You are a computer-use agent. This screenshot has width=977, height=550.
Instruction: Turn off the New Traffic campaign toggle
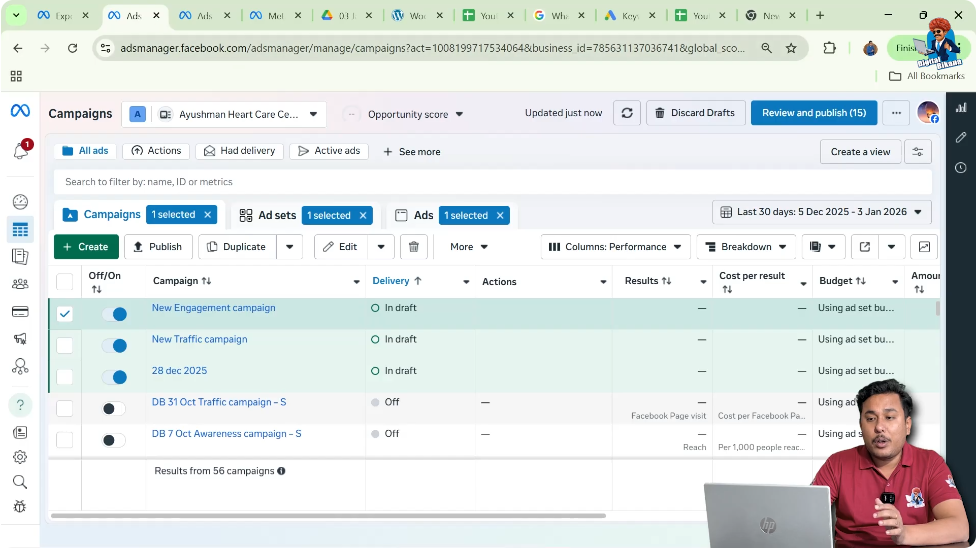coord(114,346)
